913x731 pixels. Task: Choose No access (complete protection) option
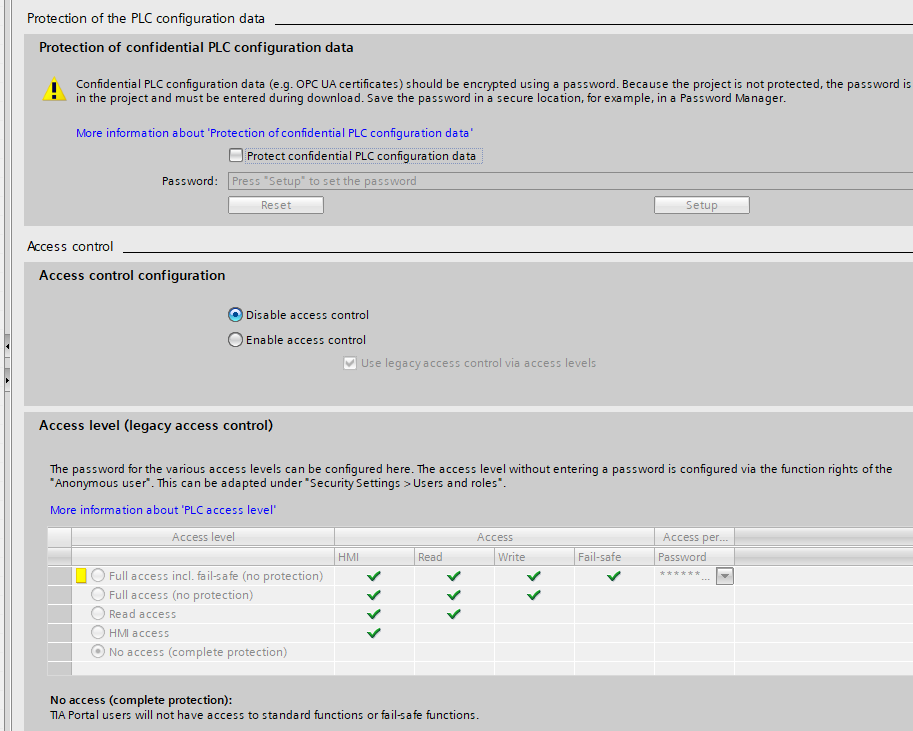pos(98,652)
